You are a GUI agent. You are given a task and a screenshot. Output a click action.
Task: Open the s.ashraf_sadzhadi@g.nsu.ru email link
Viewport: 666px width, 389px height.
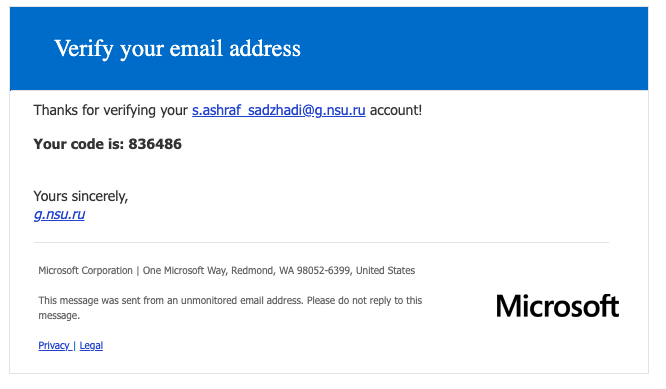tap(279, 110)
